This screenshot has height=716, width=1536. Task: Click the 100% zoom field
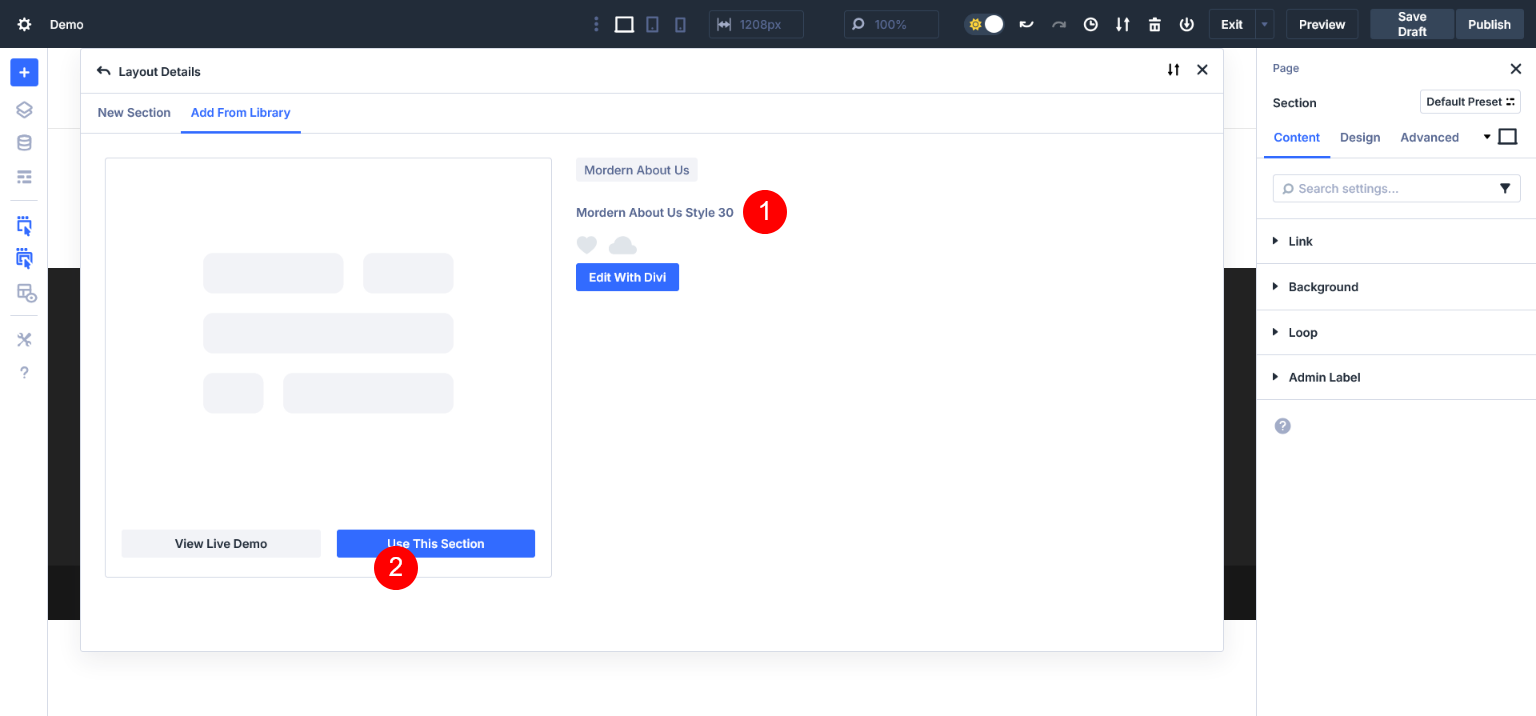tap(891, 24)
